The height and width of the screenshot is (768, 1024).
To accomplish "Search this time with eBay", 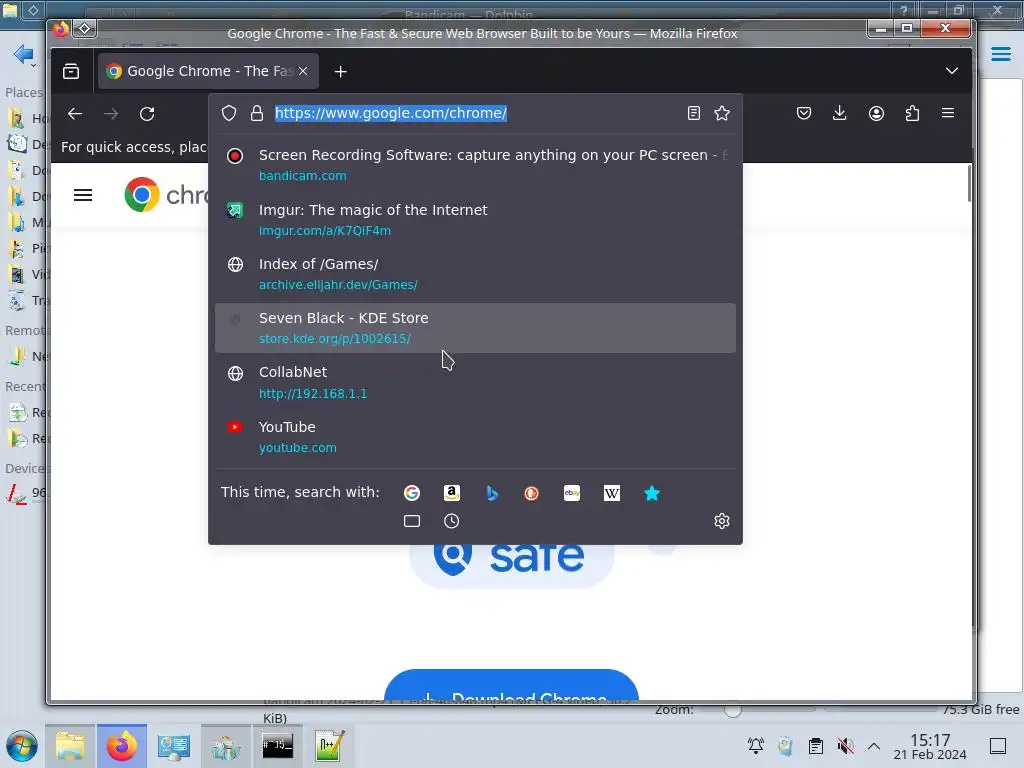I will pos(572,493).
